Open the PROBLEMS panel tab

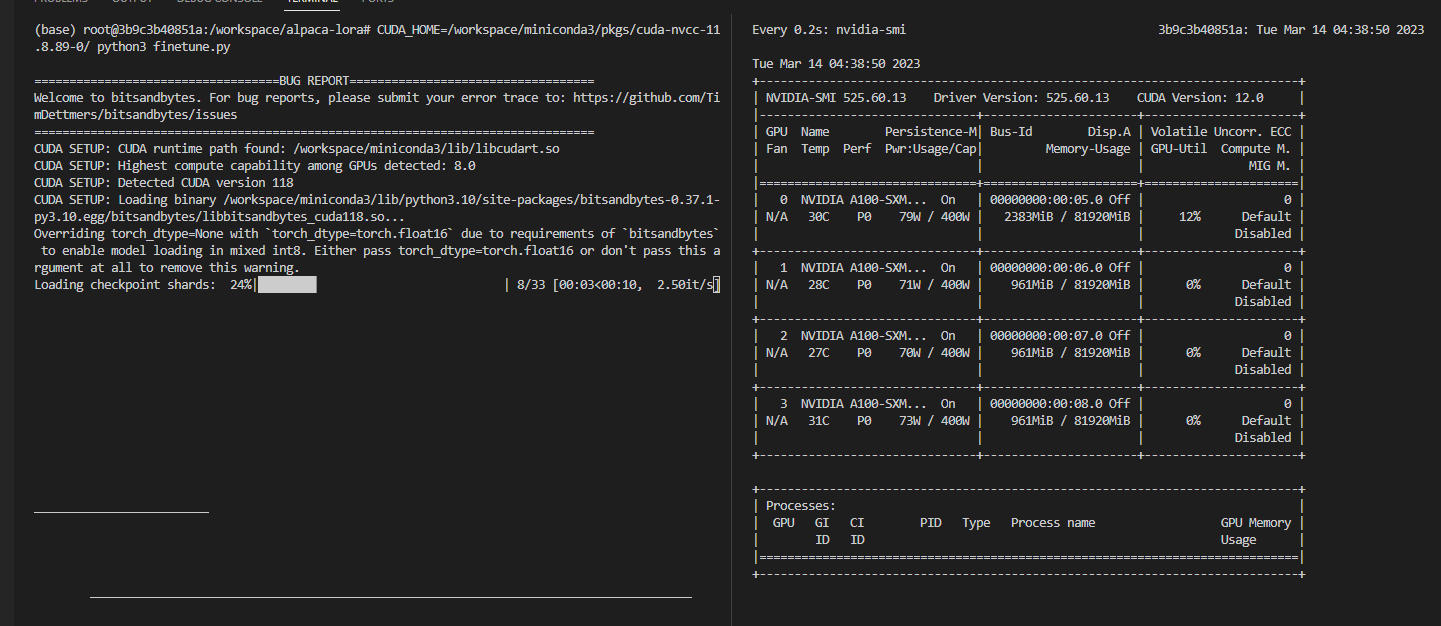[61, 2]
